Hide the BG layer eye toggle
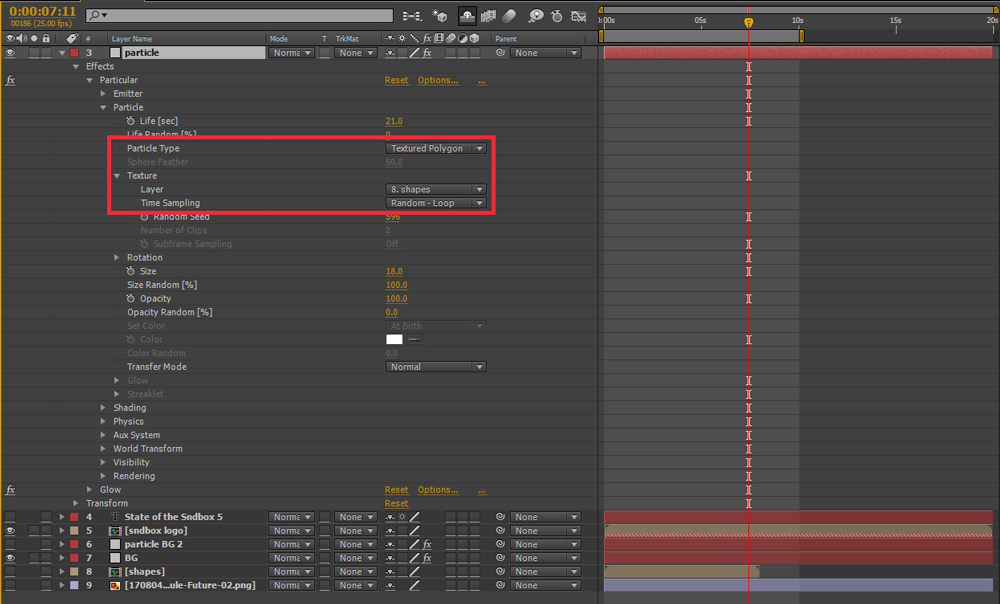The image size is (1000, 604). coord(10,558)
